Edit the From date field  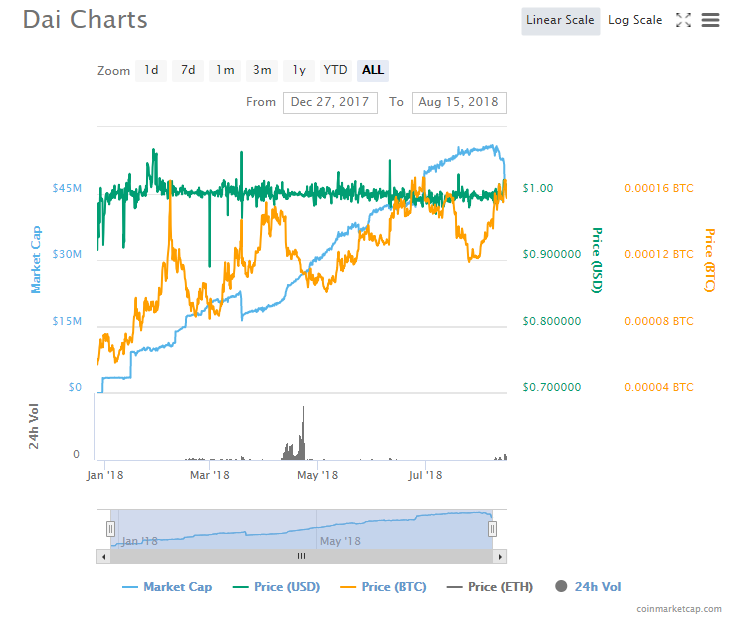[x=330, y=103]
